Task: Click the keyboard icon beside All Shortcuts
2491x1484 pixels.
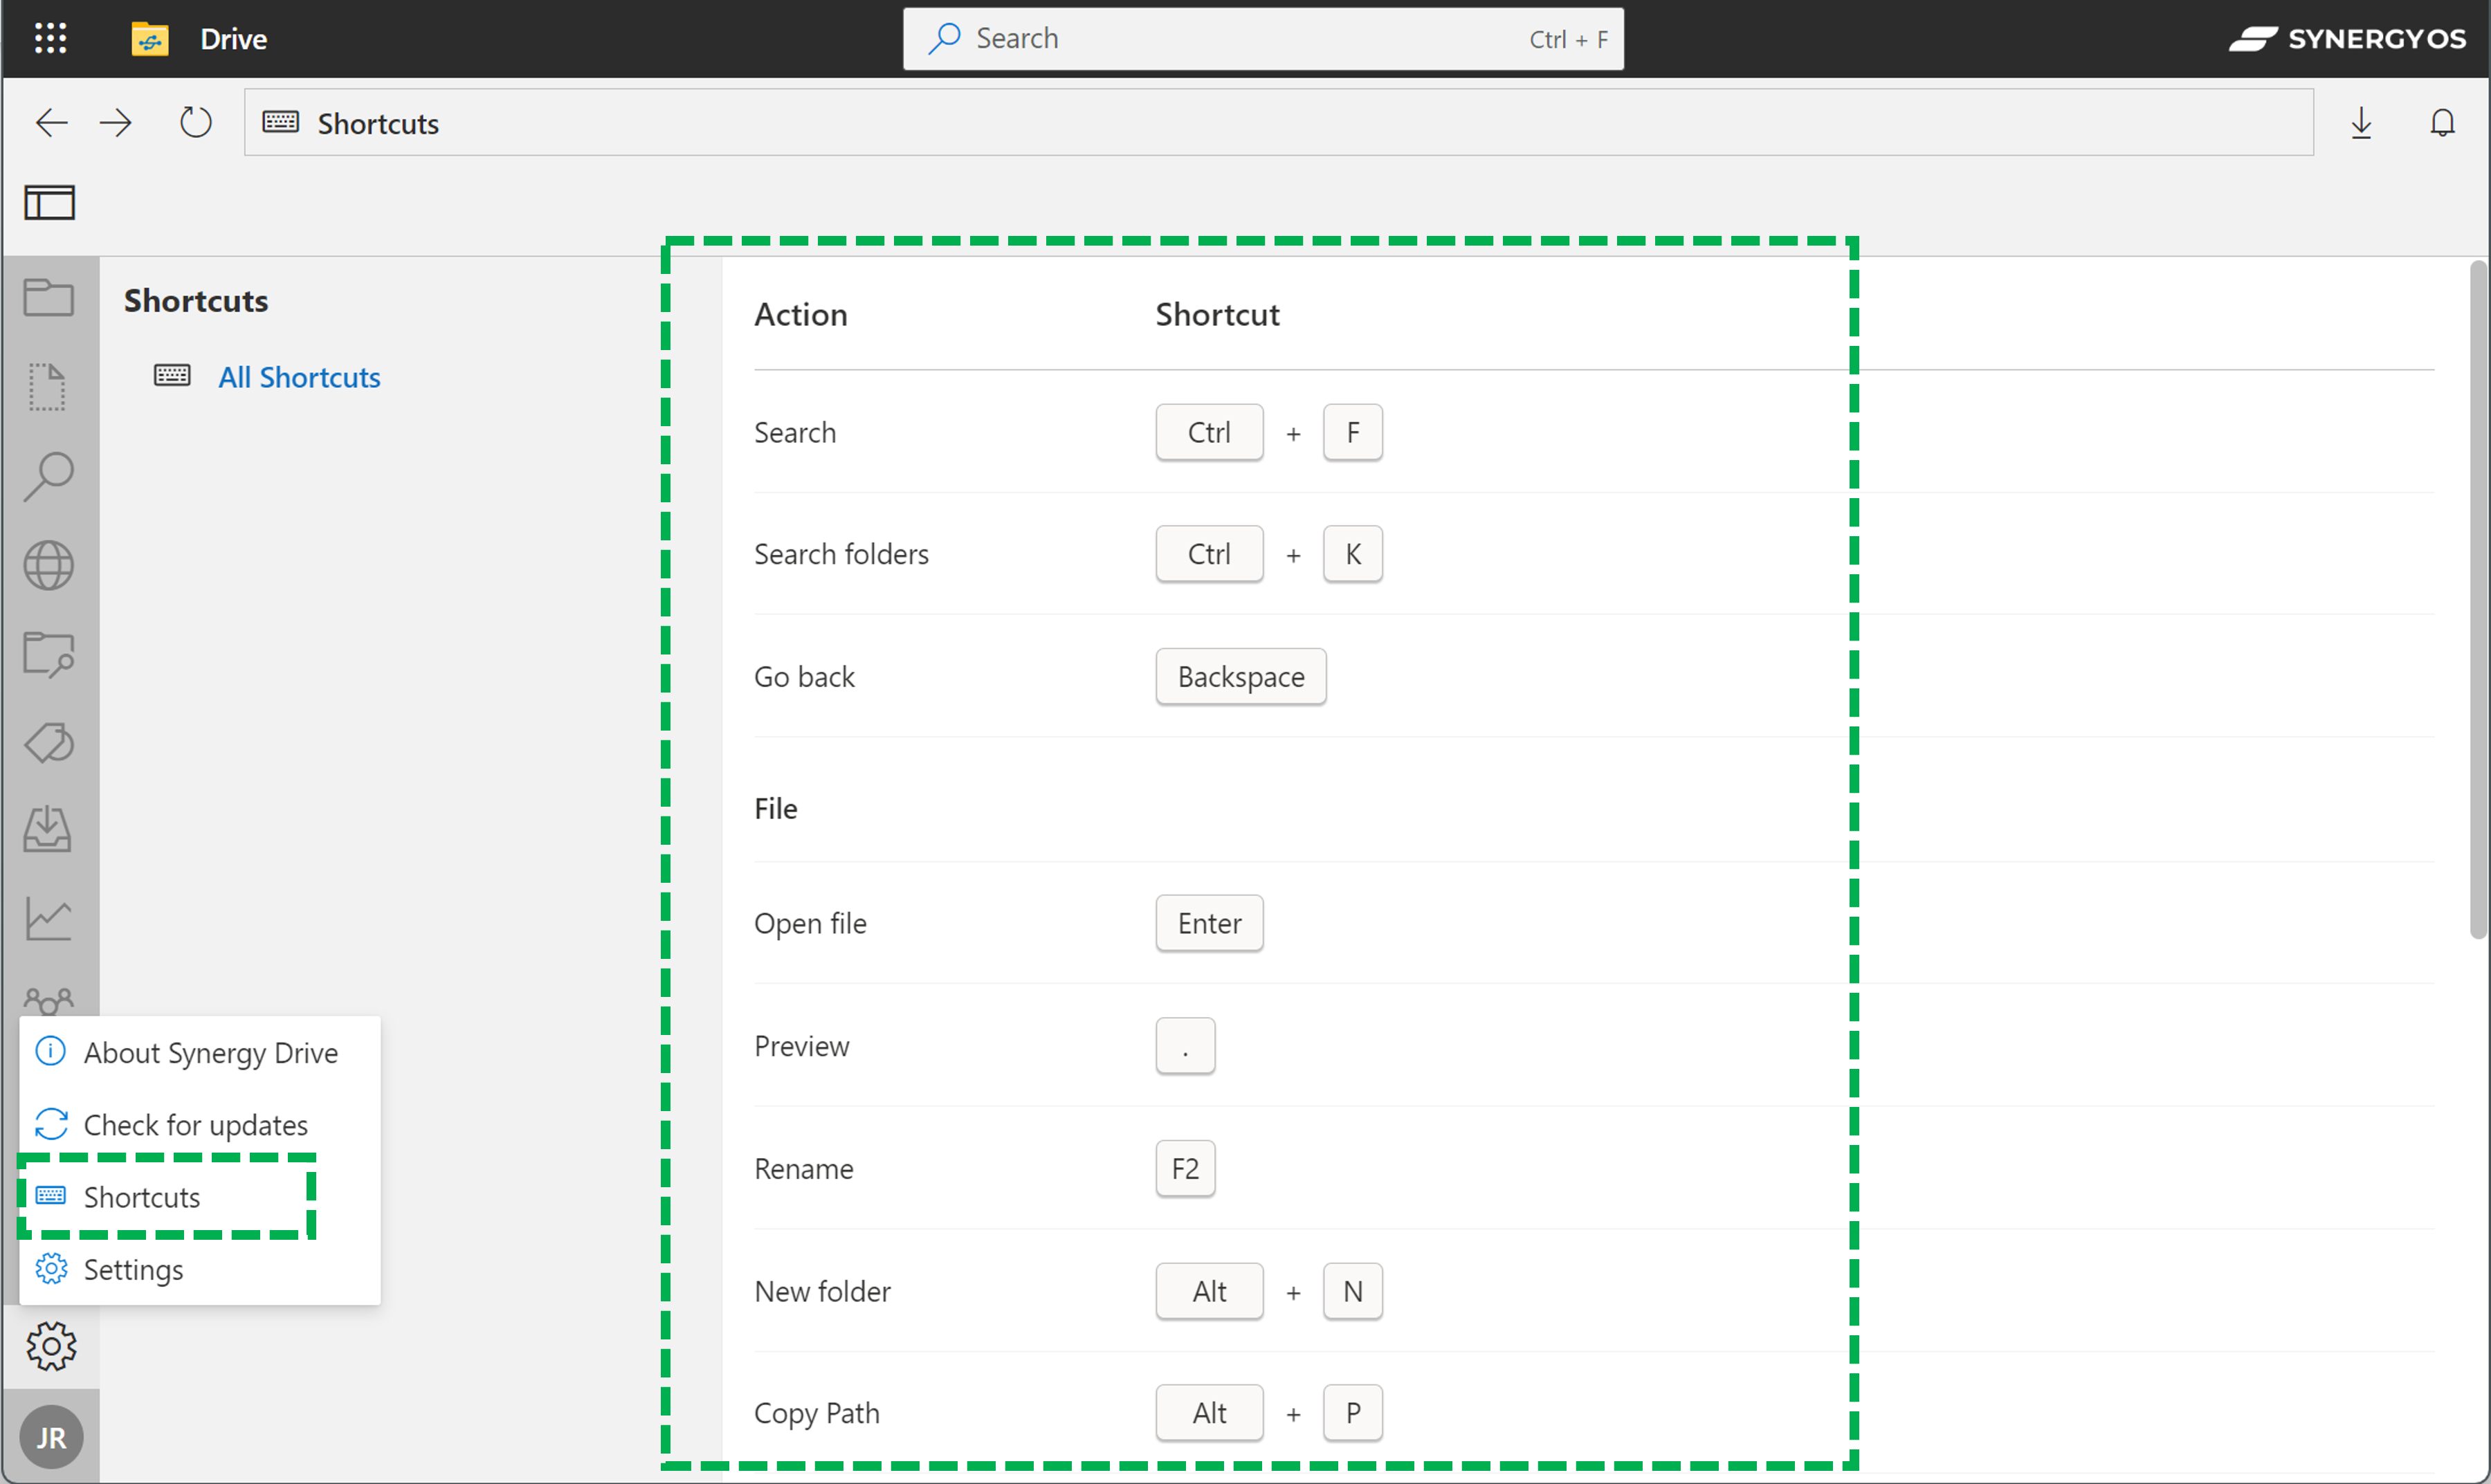Action: (172, 376)
